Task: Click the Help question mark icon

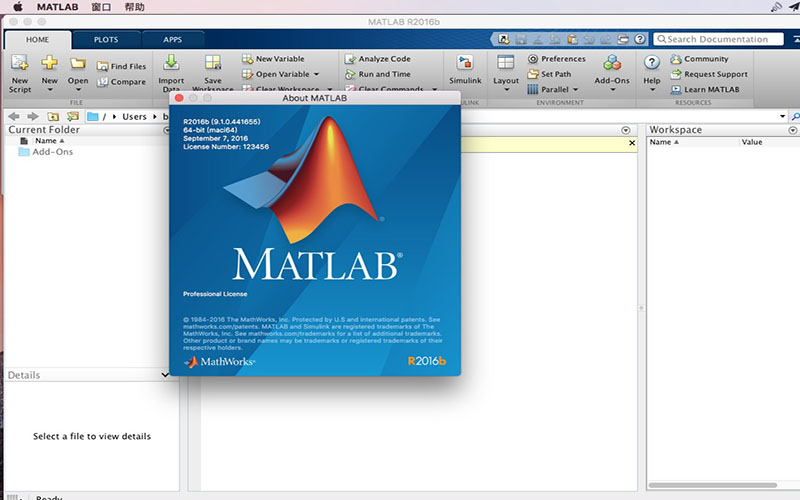Action: (652, 63)
